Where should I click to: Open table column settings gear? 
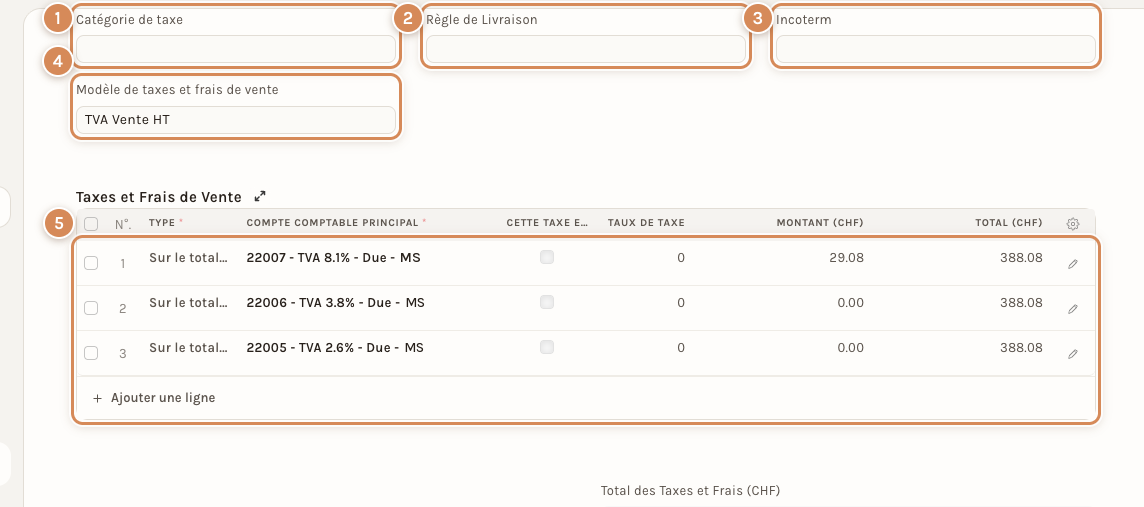point(1072,224)
